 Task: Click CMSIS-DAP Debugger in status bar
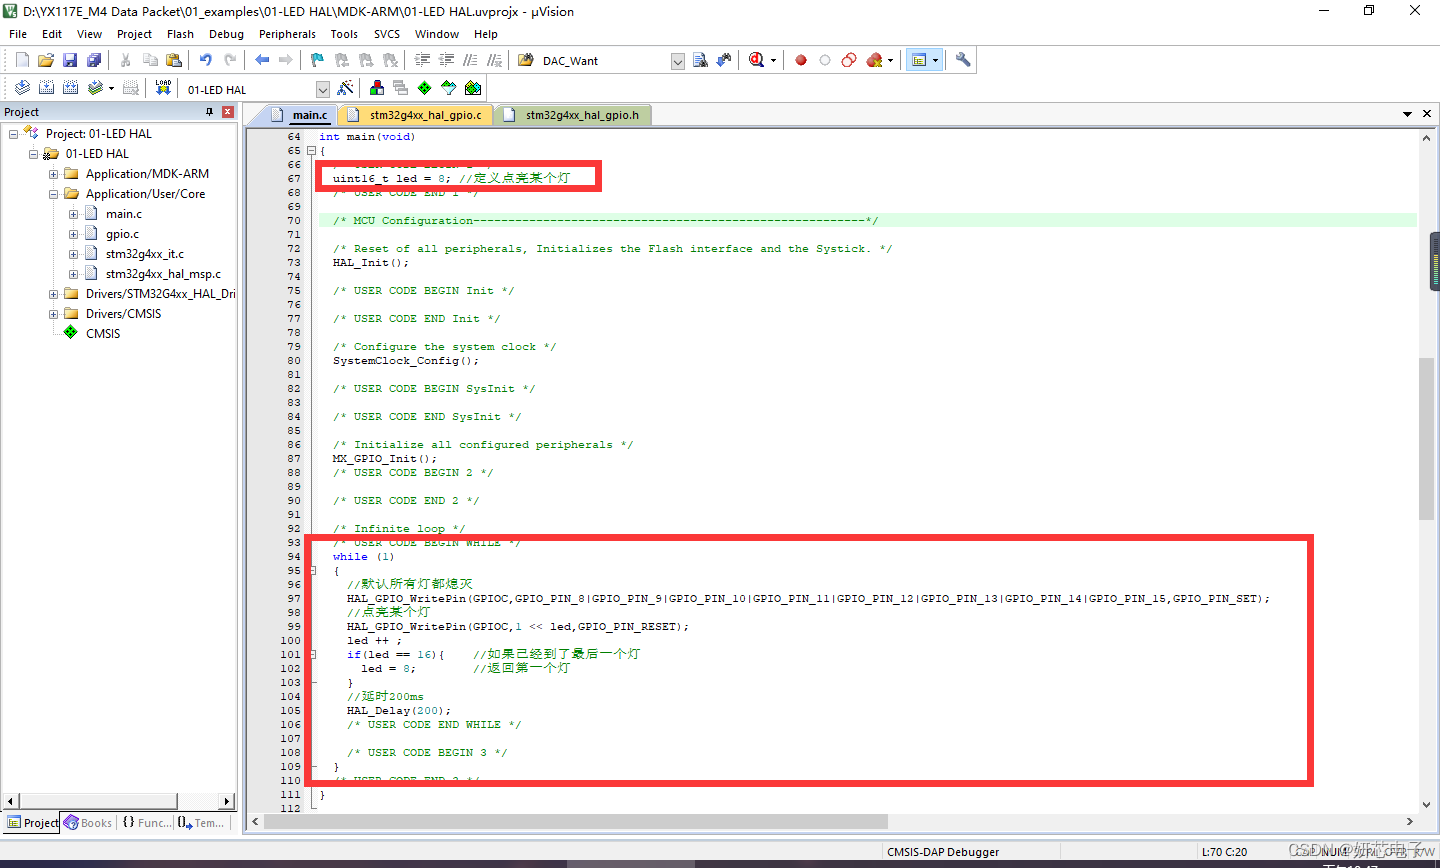(x=943, y=852)
